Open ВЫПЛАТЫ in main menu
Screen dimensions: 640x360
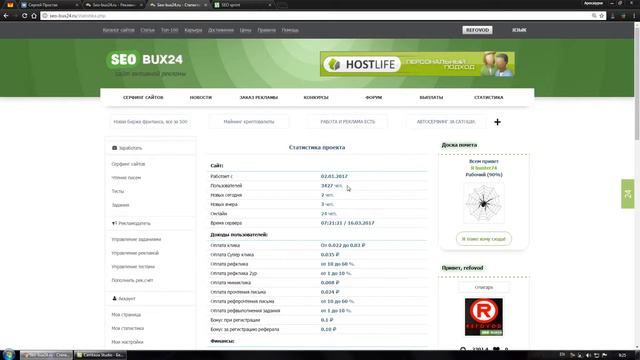(431, 98)
